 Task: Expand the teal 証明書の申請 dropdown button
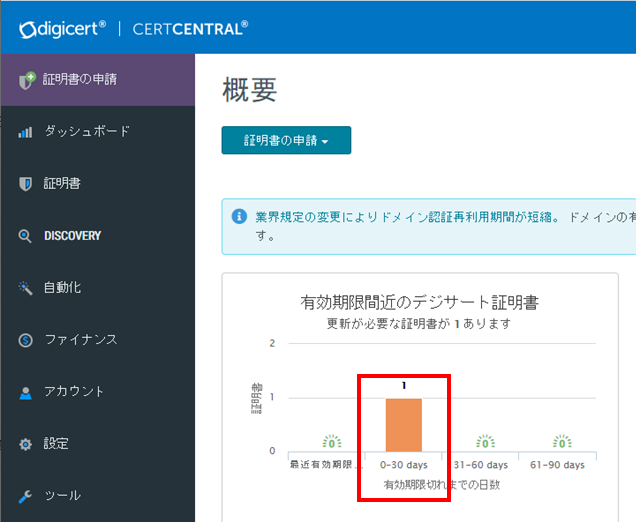[x=286, y=140]
